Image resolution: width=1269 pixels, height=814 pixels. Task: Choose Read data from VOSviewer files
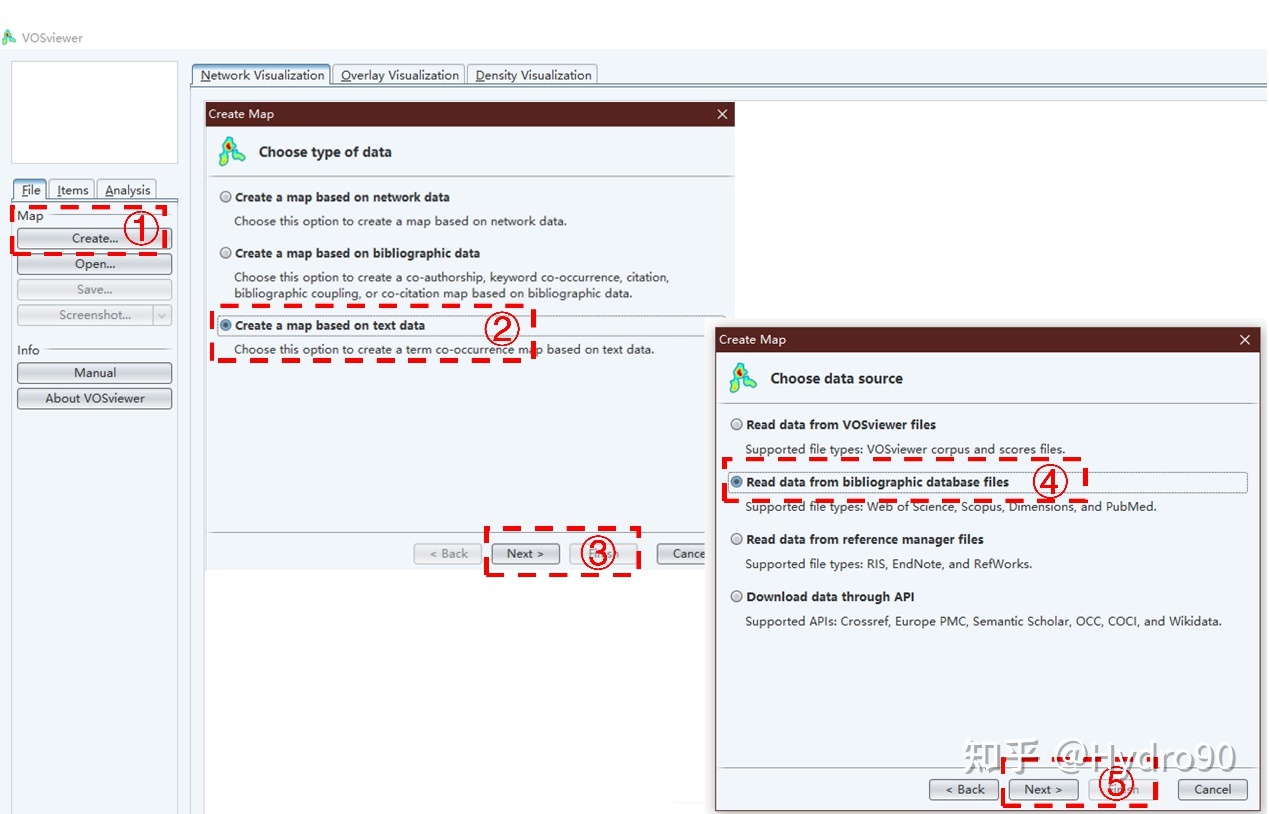737,424
